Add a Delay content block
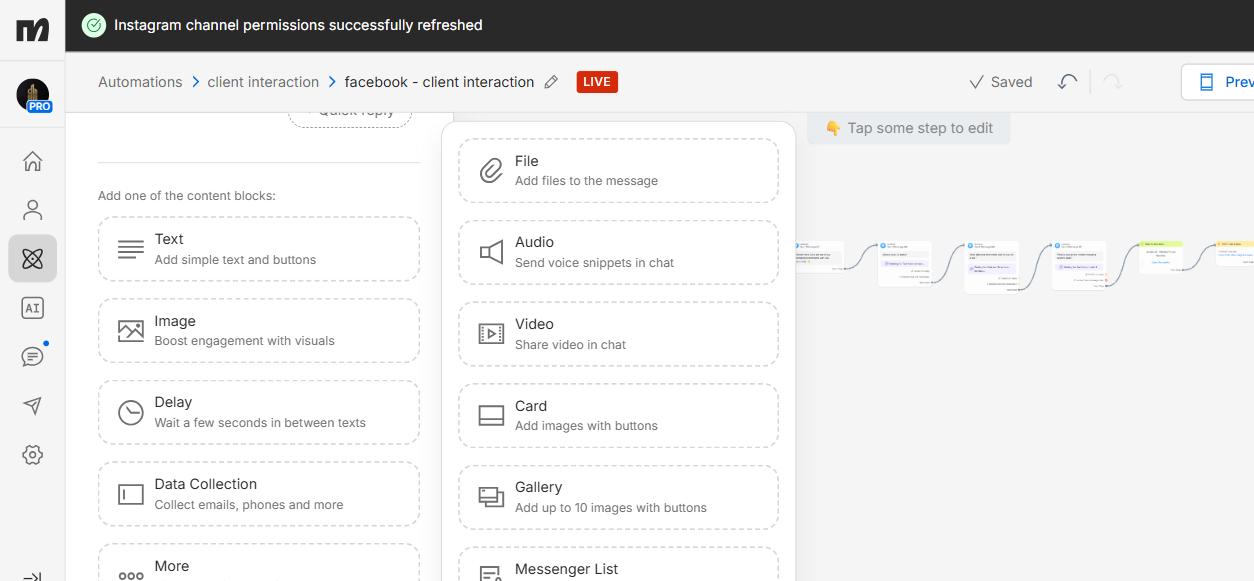 259,412
